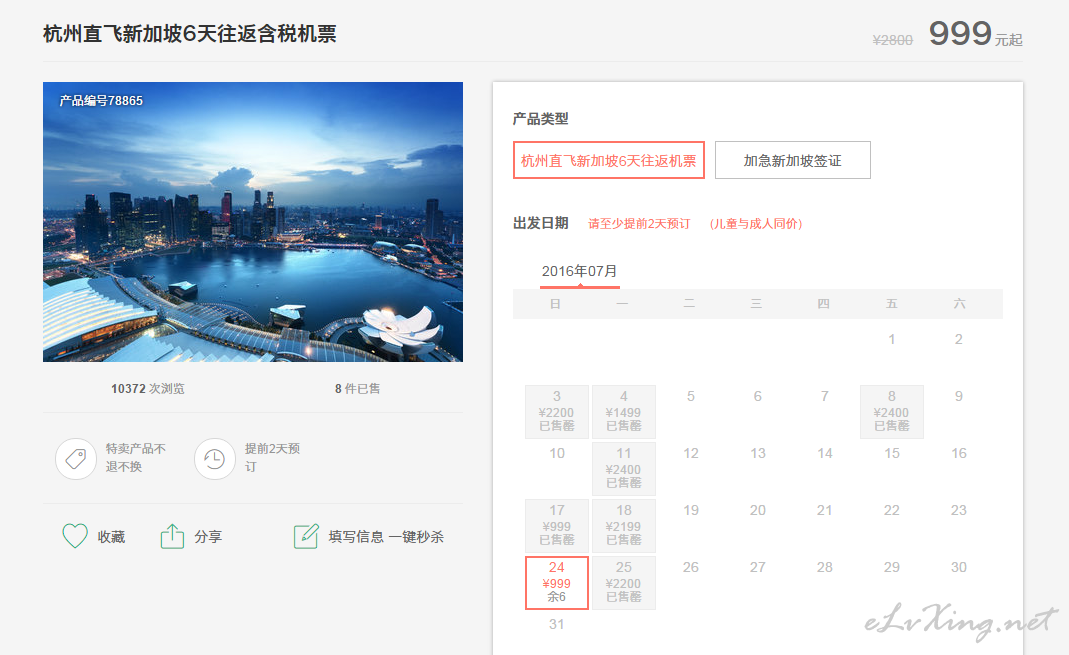
Task: Click sold-out date 11 priced ¥2400
Action: coord(623,469)
